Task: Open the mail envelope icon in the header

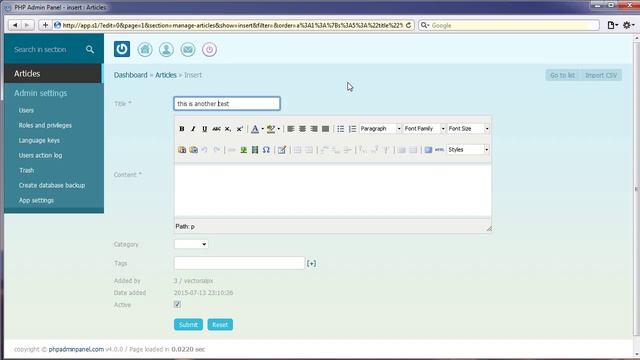Action: 188,49
